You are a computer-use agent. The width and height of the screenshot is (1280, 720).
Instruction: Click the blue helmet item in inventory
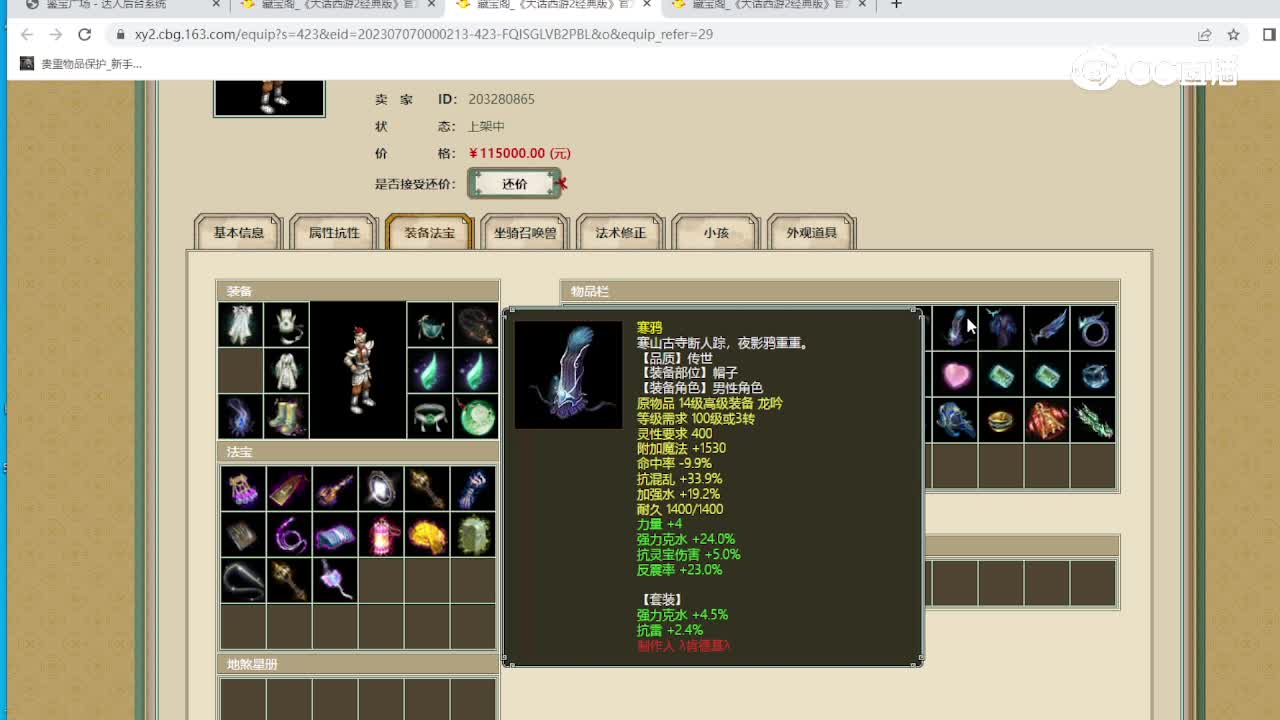pos(955,421)
